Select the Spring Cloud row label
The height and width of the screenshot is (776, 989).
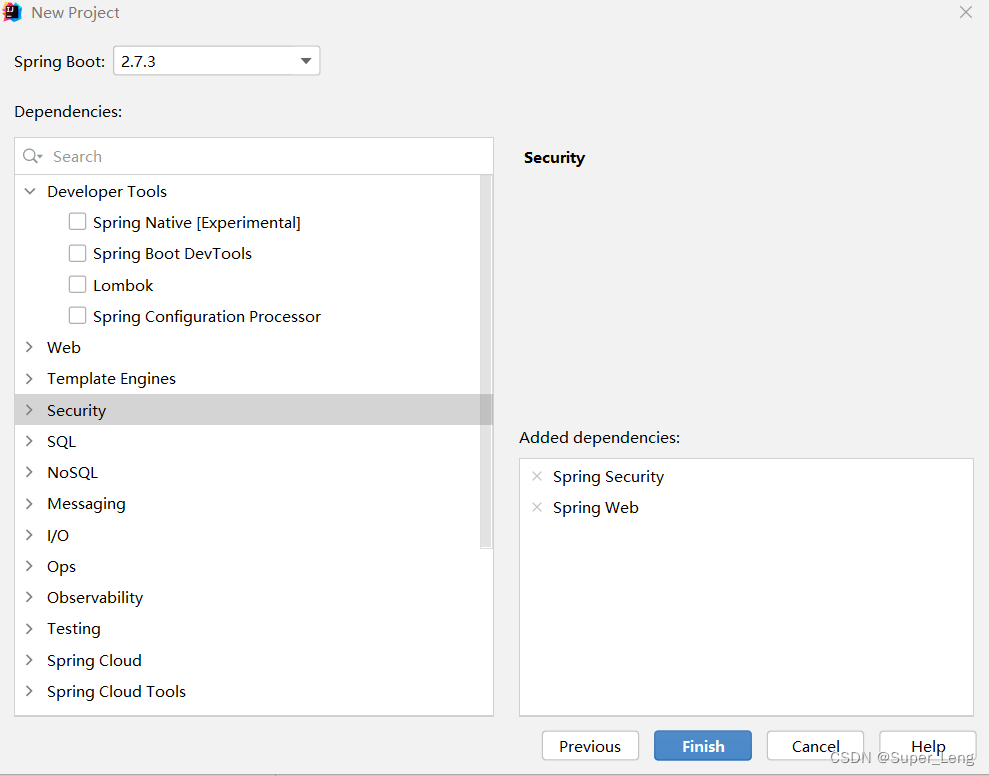point(94,660)
